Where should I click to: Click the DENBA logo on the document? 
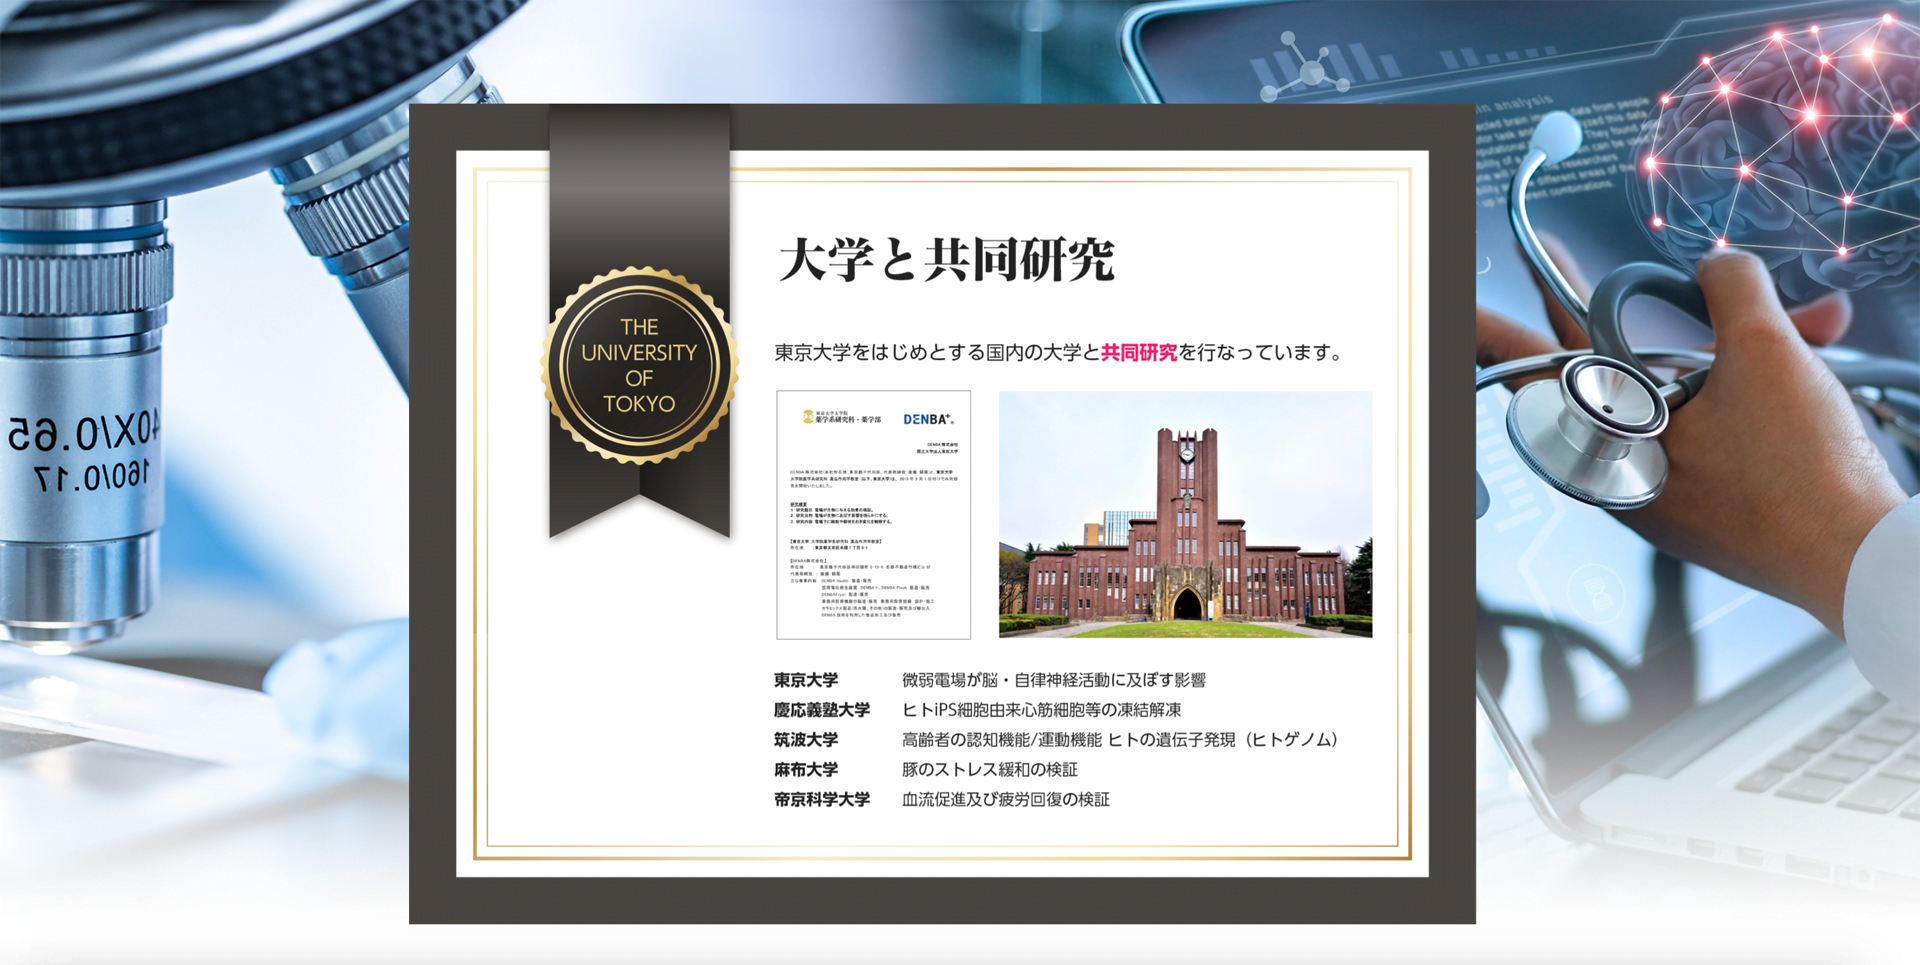pos(928,419)
